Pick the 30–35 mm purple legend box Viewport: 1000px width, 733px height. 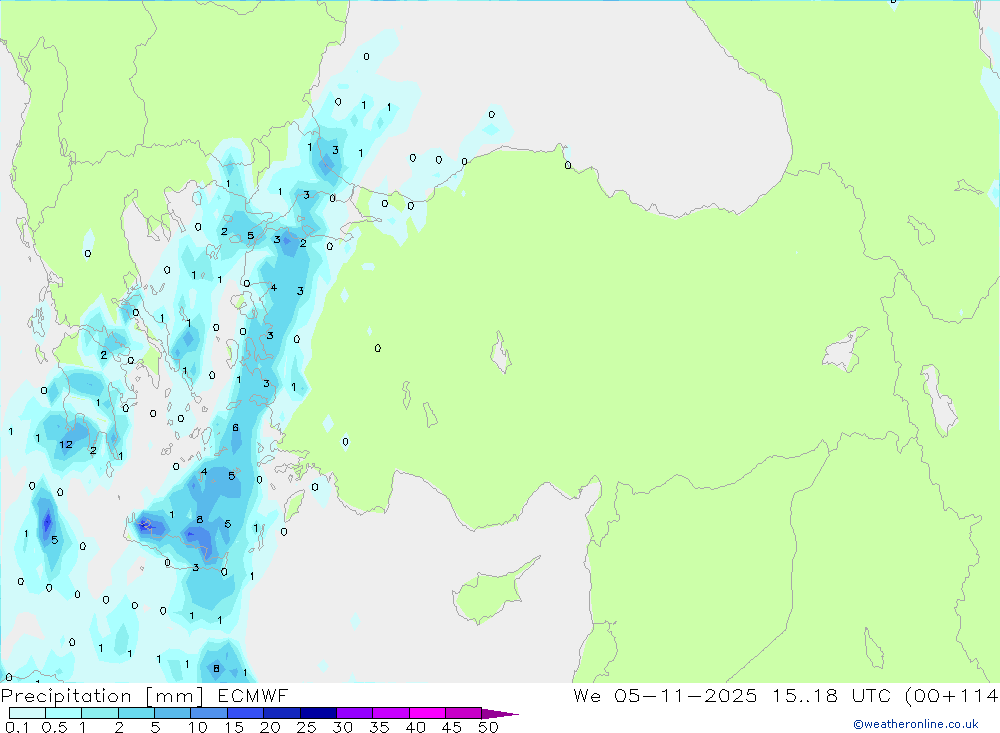[354, 713]
